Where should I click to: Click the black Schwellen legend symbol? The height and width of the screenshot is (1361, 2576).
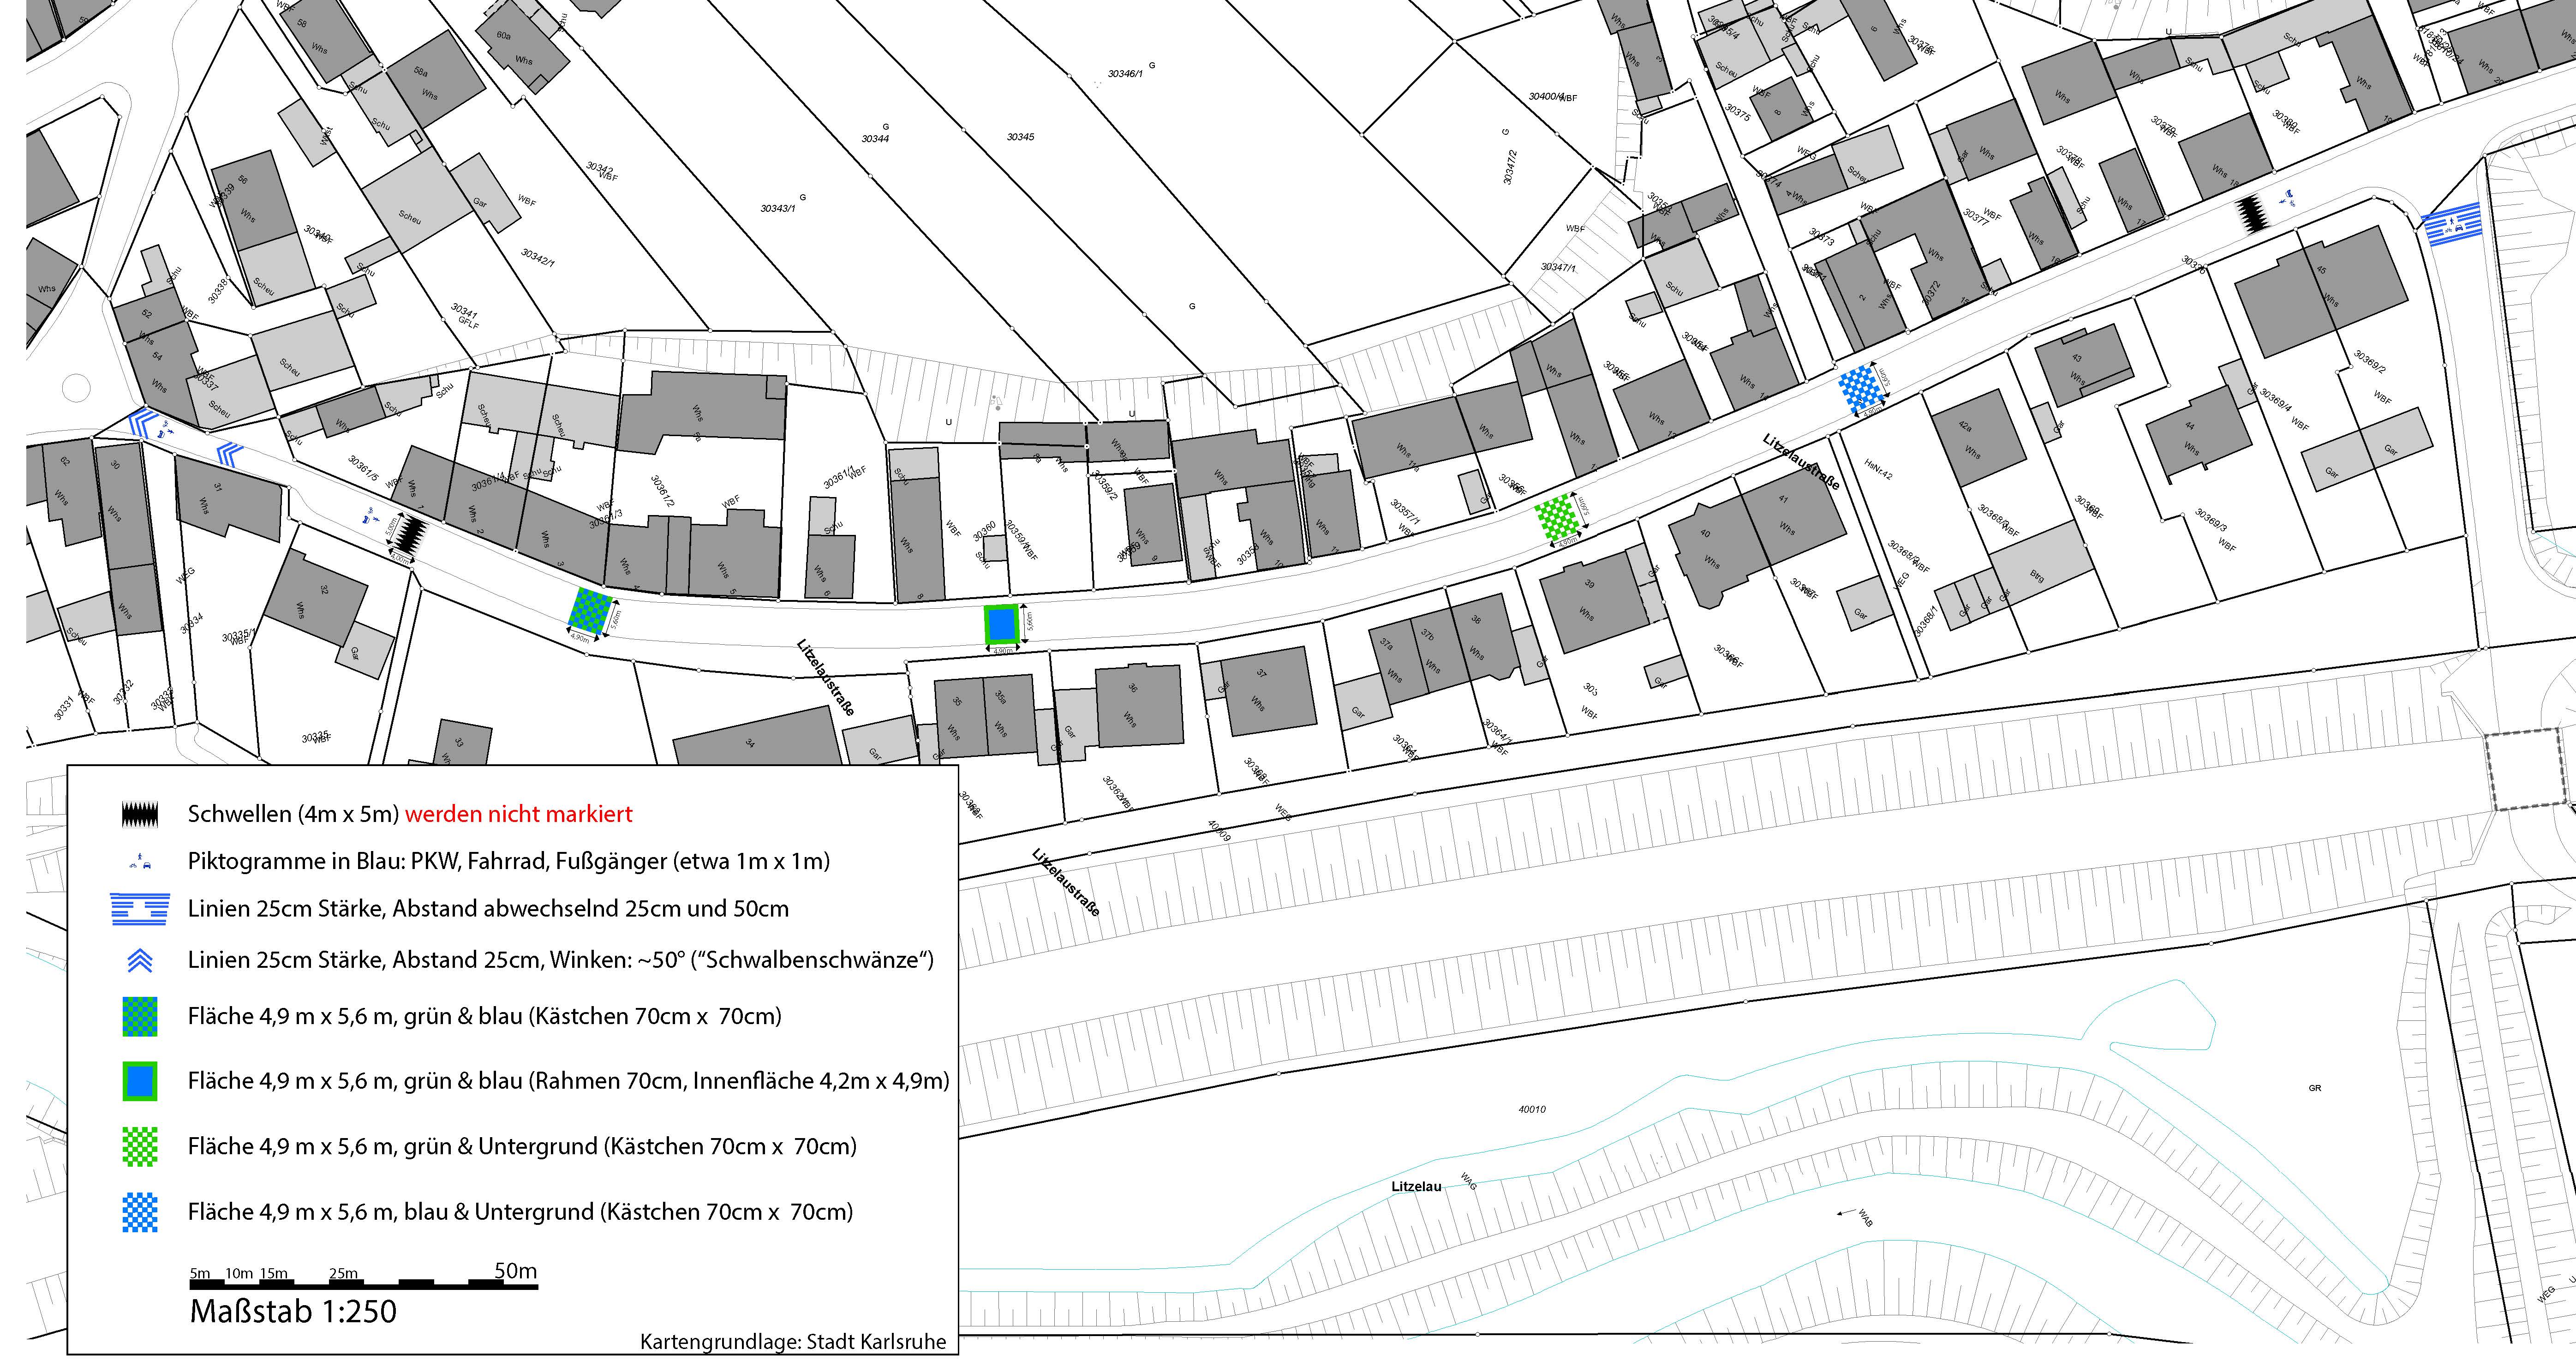pyautogui.click(x=140, y=814)
